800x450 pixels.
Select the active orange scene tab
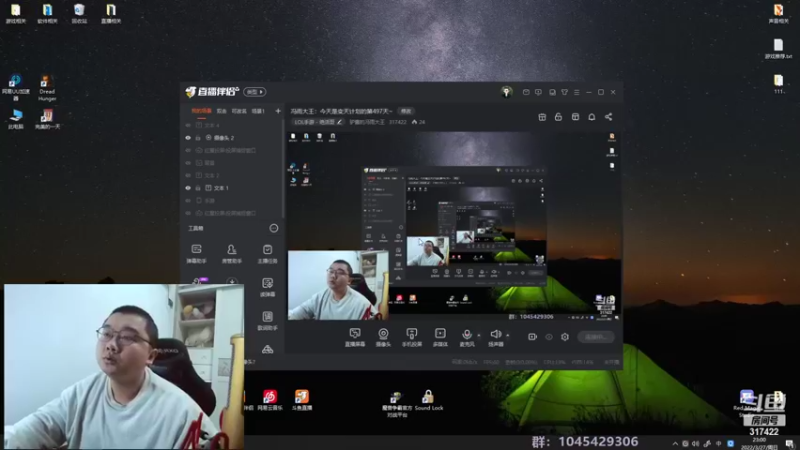click(x=201, y=111)
